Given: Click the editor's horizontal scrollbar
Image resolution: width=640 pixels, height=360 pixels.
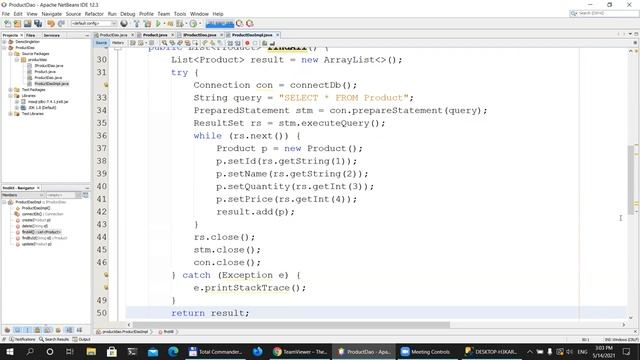Looking at the screenshot, I should pyautogui.click(x=291, y=325).
